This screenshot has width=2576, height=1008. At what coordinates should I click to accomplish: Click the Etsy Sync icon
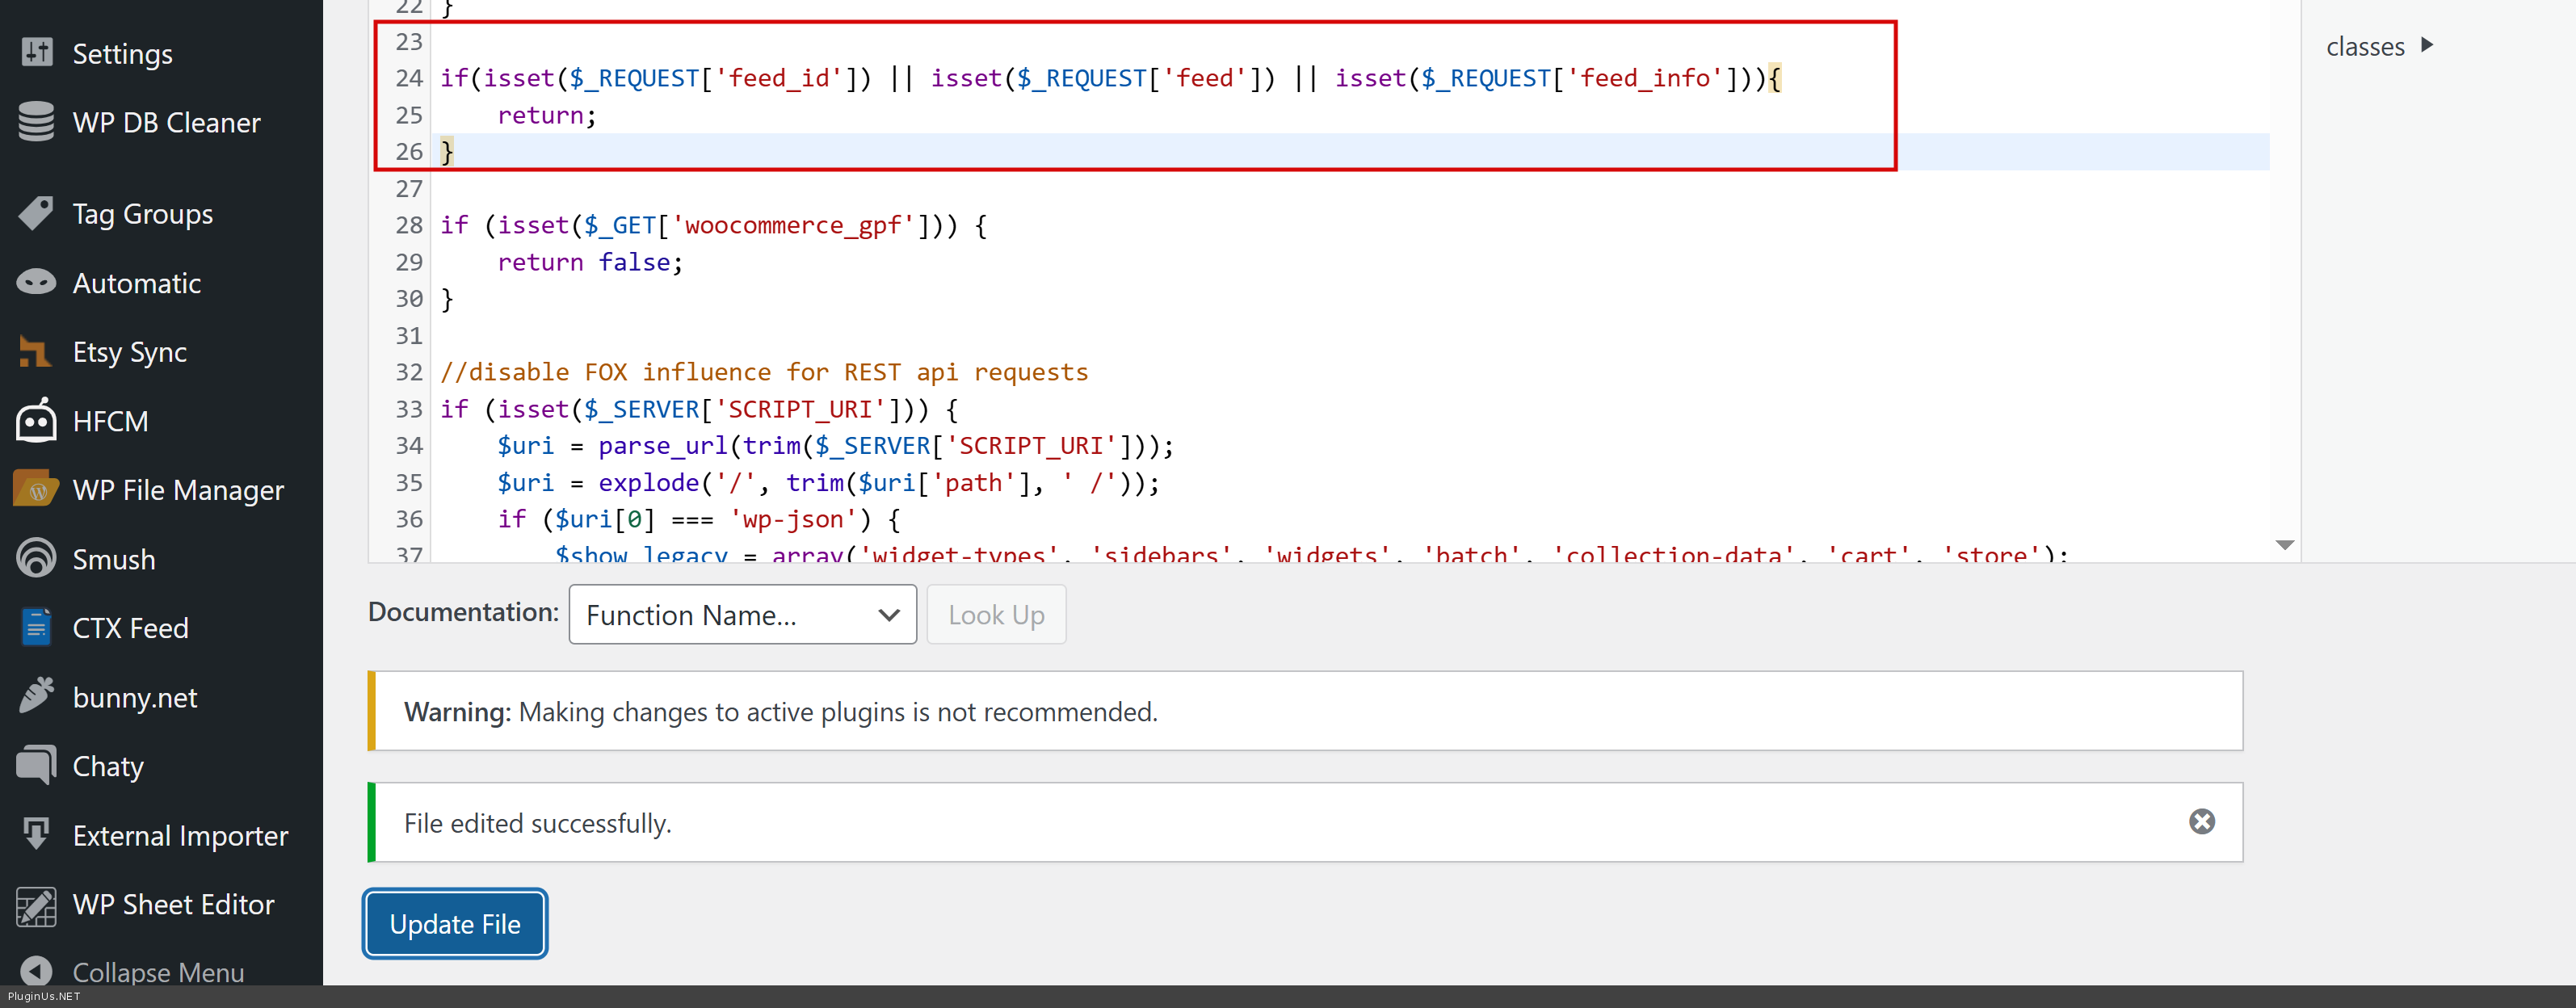35,352
